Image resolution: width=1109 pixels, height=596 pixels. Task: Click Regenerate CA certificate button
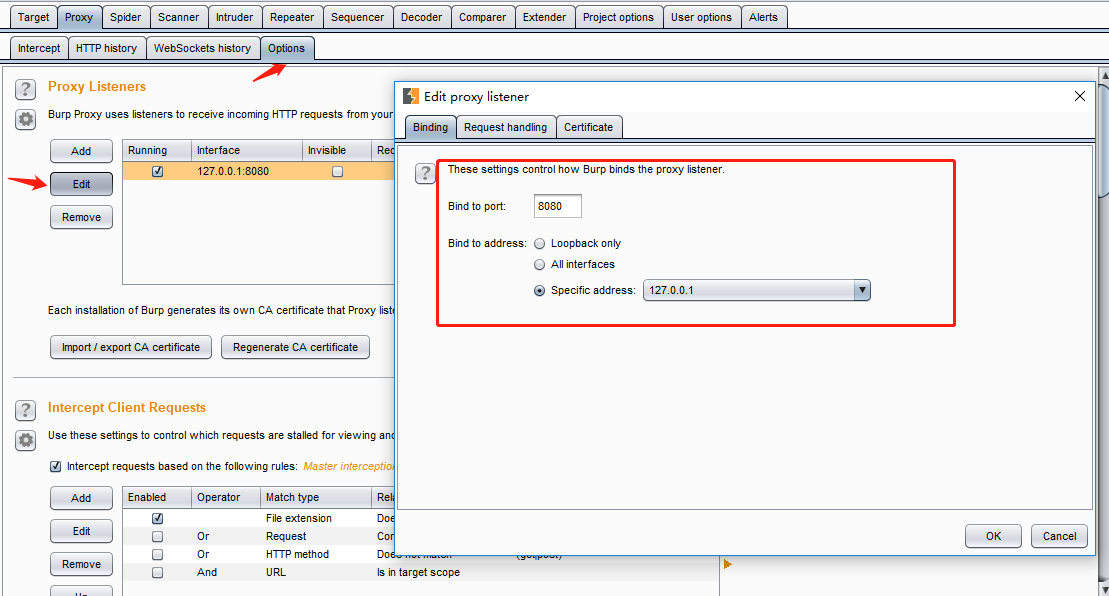296,347
